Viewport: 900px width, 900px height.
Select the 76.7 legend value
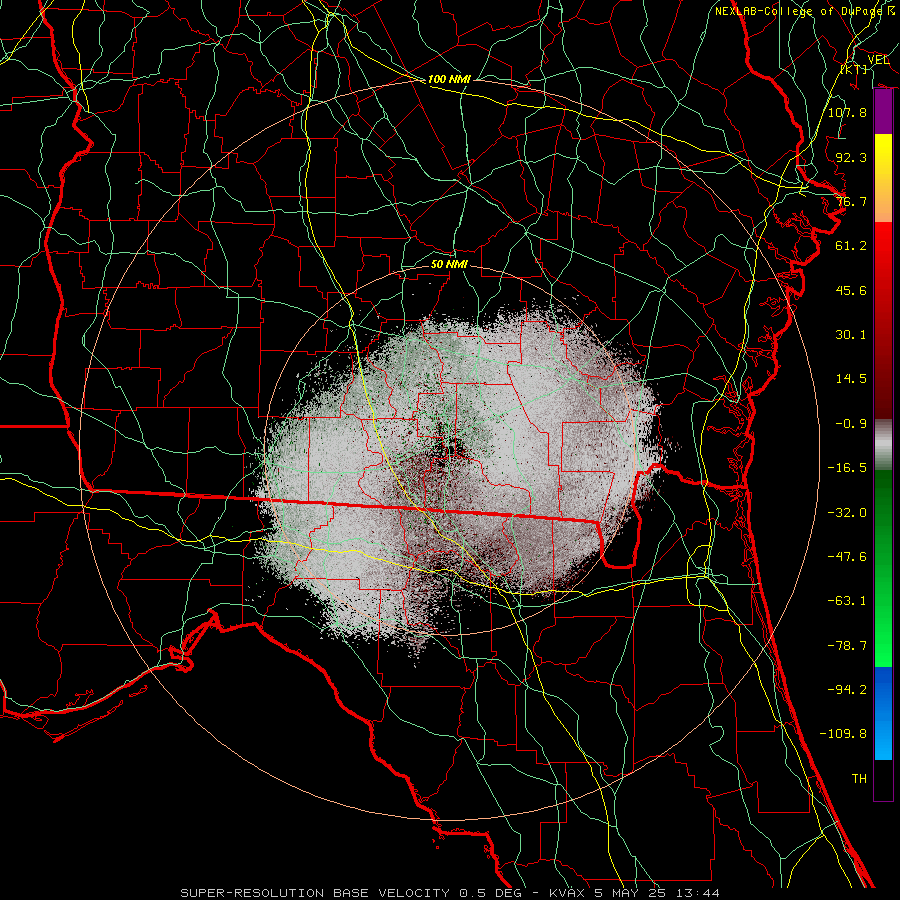(851, 201)
